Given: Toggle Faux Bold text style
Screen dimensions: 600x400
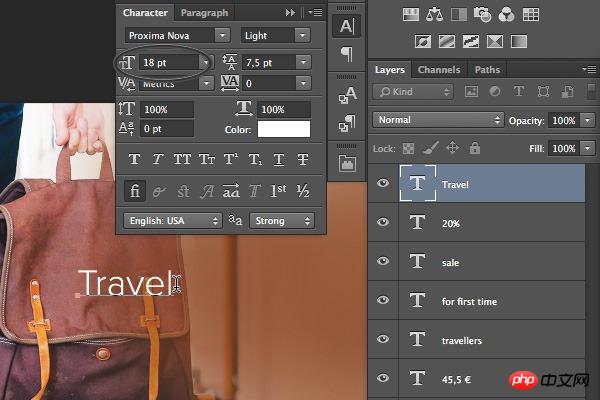Looking at the screenshot, I should 134,159.
